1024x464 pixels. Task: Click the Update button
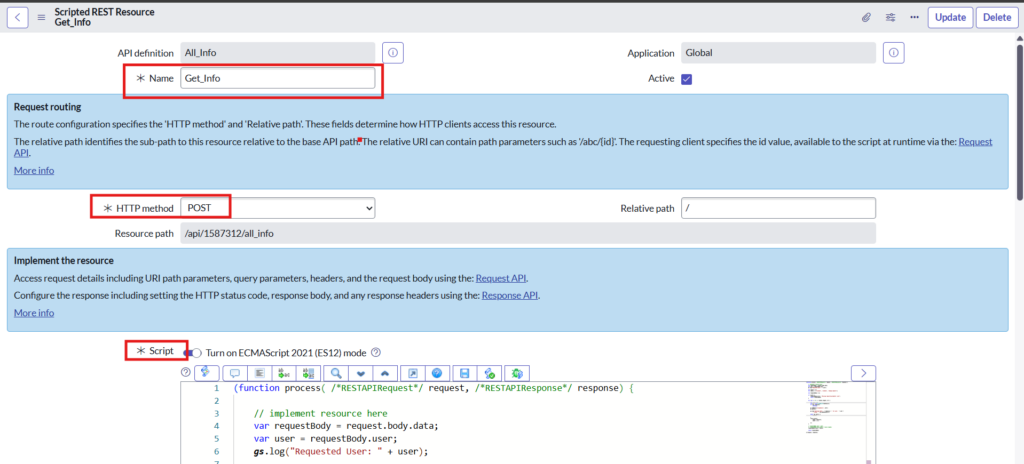[x=949, y=17]
